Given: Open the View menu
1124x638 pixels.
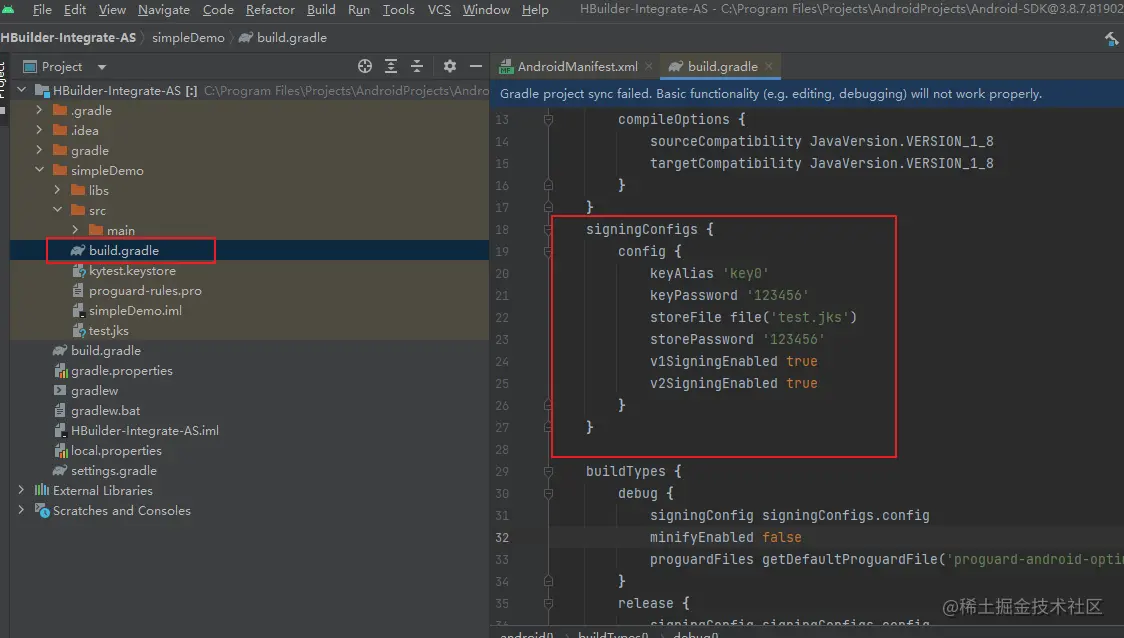Looking at the screenshot, I should point(112,9).
